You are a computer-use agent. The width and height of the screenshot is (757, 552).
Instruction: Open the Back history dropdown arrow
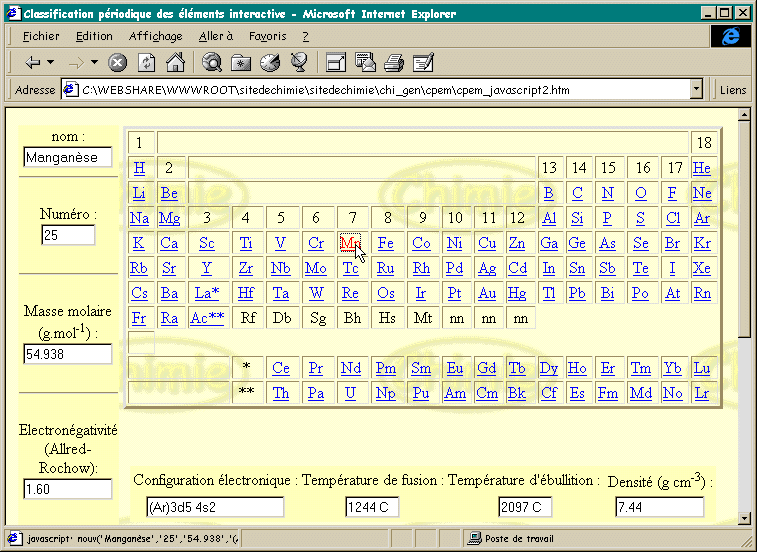[51, 62]
